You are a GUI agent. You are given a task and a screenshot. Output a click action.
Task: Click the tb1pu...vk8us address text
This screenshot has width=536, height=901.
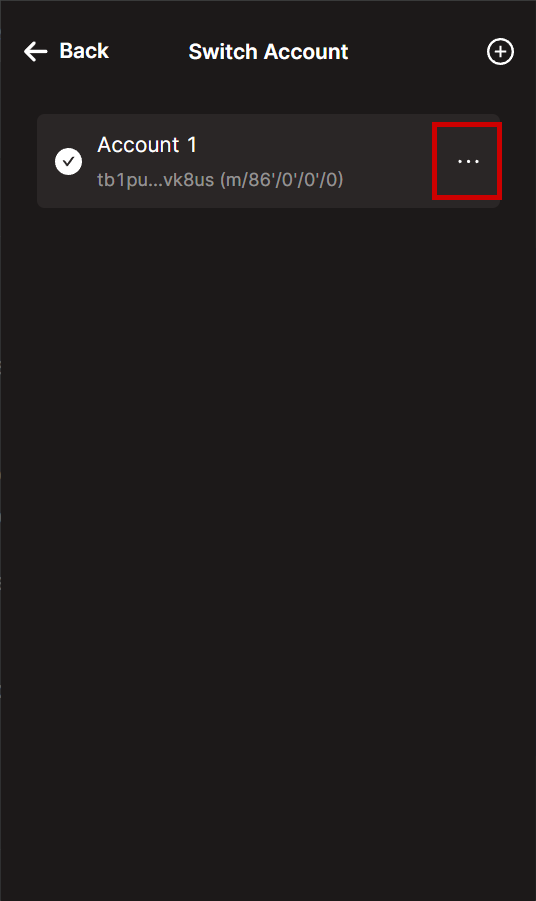(x=155, y=180)
